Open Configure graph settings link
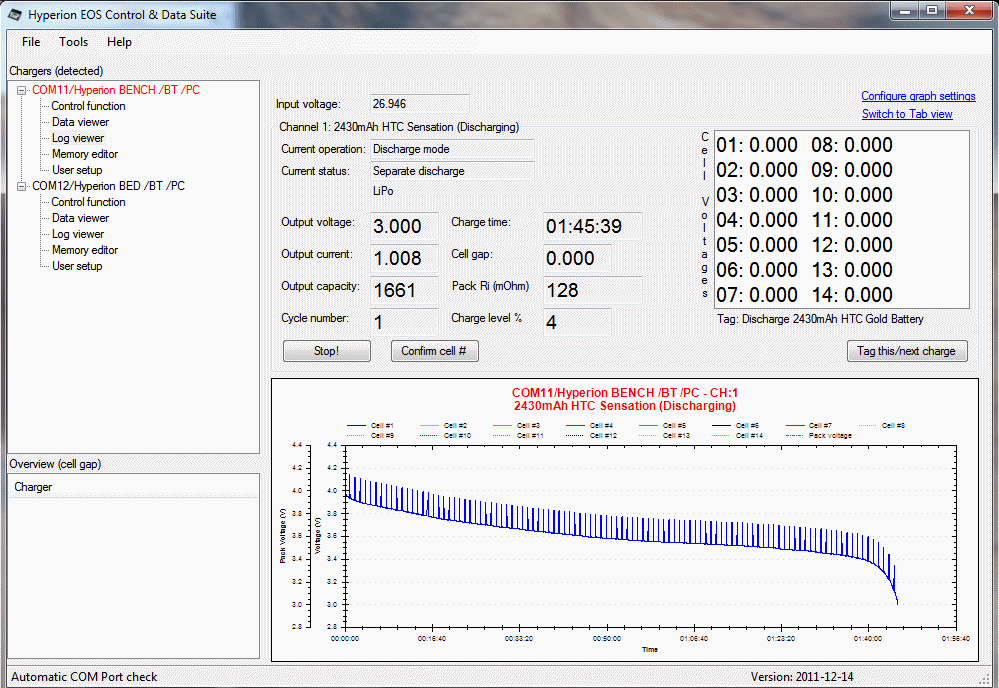Viewport: 999px width, 688px height. [918, 96]
